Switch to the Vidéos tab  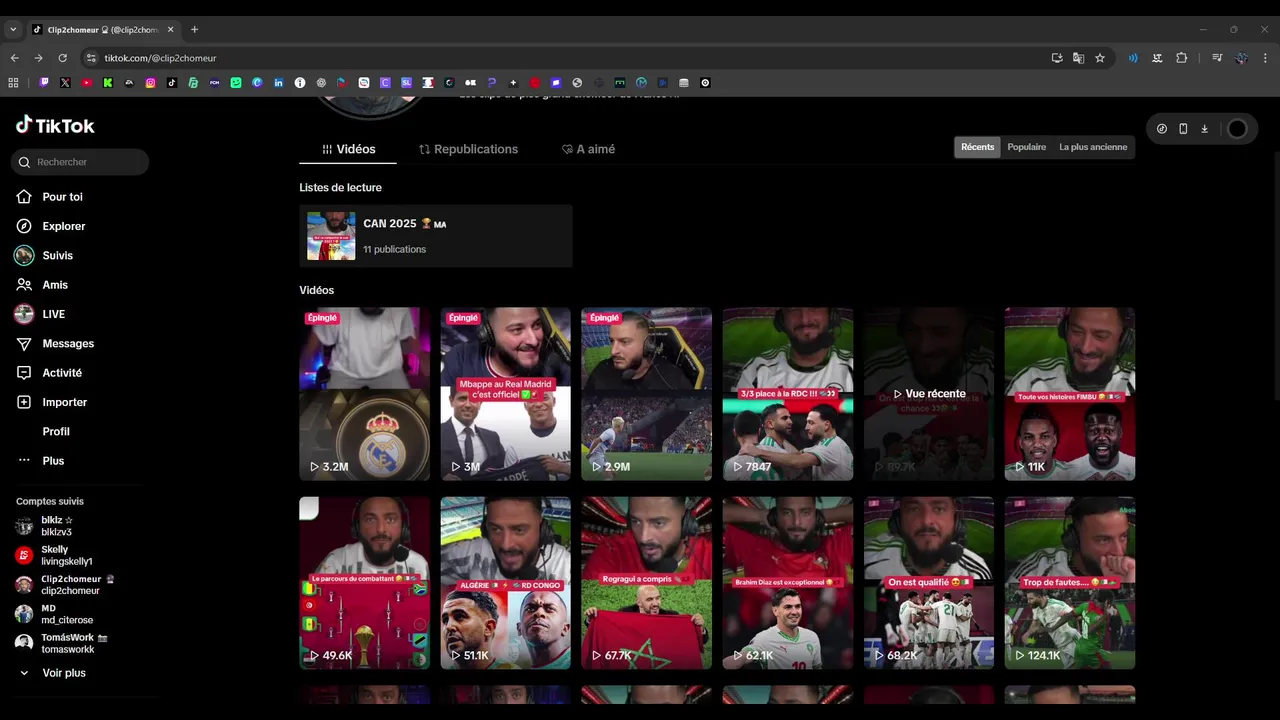pos(348,149)
